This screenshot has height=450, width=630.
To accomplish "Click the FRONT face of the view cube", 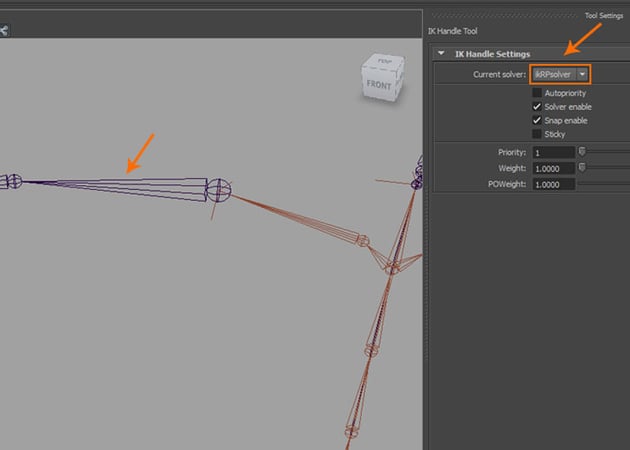I will pos(379,85).
